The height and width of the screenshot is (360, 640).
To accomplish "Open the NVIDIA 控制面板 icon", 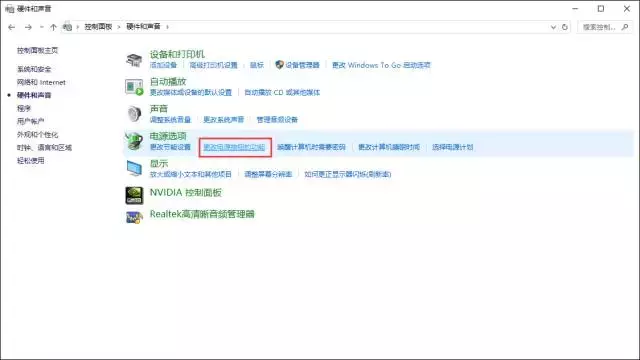I will (134, 195).
